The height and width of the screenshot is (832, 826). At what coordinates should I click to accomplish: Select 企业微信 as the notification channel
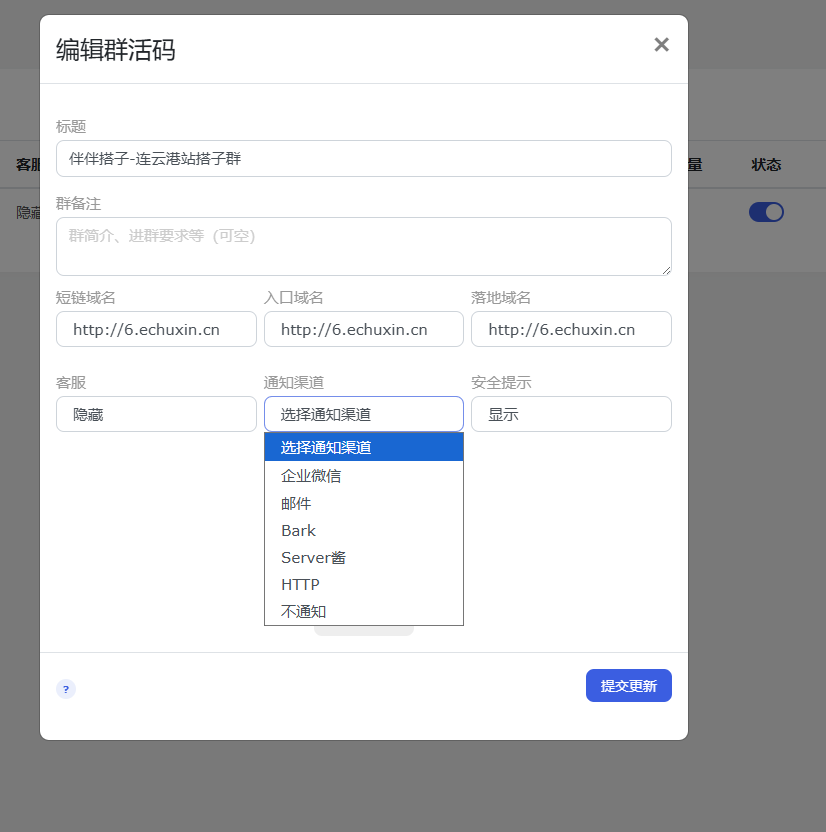coord(309,477)
